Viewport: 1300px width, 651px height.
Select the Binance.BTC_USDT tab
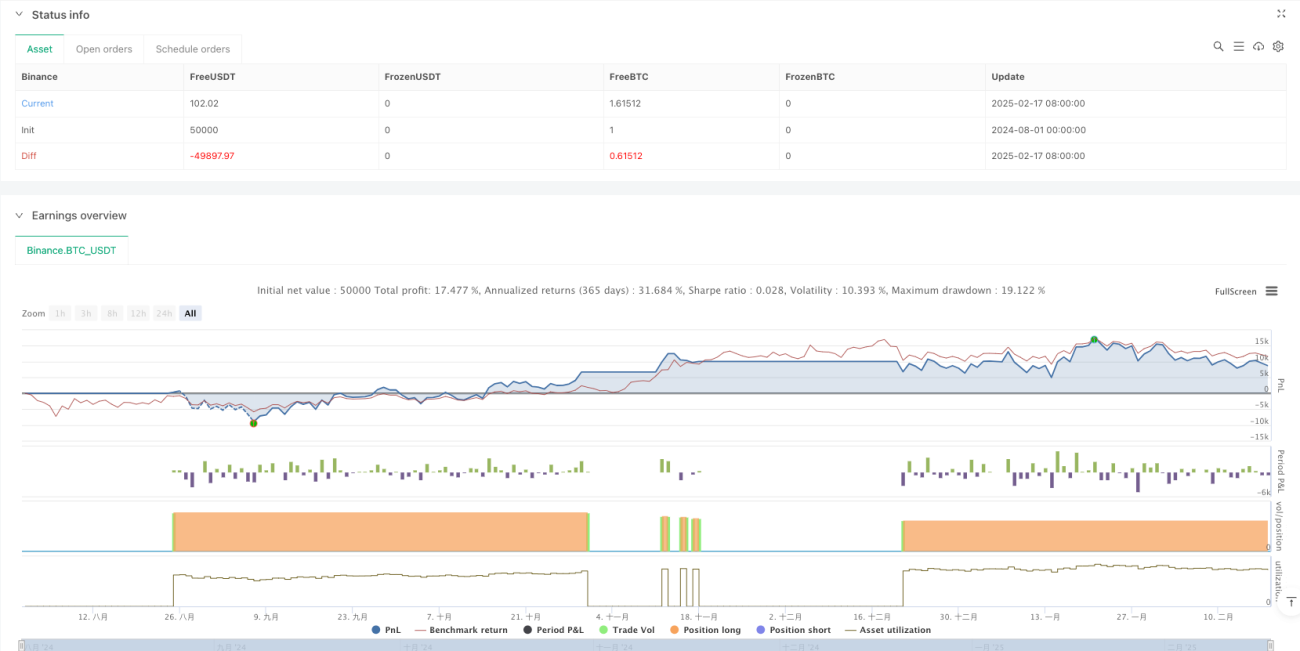72,250
